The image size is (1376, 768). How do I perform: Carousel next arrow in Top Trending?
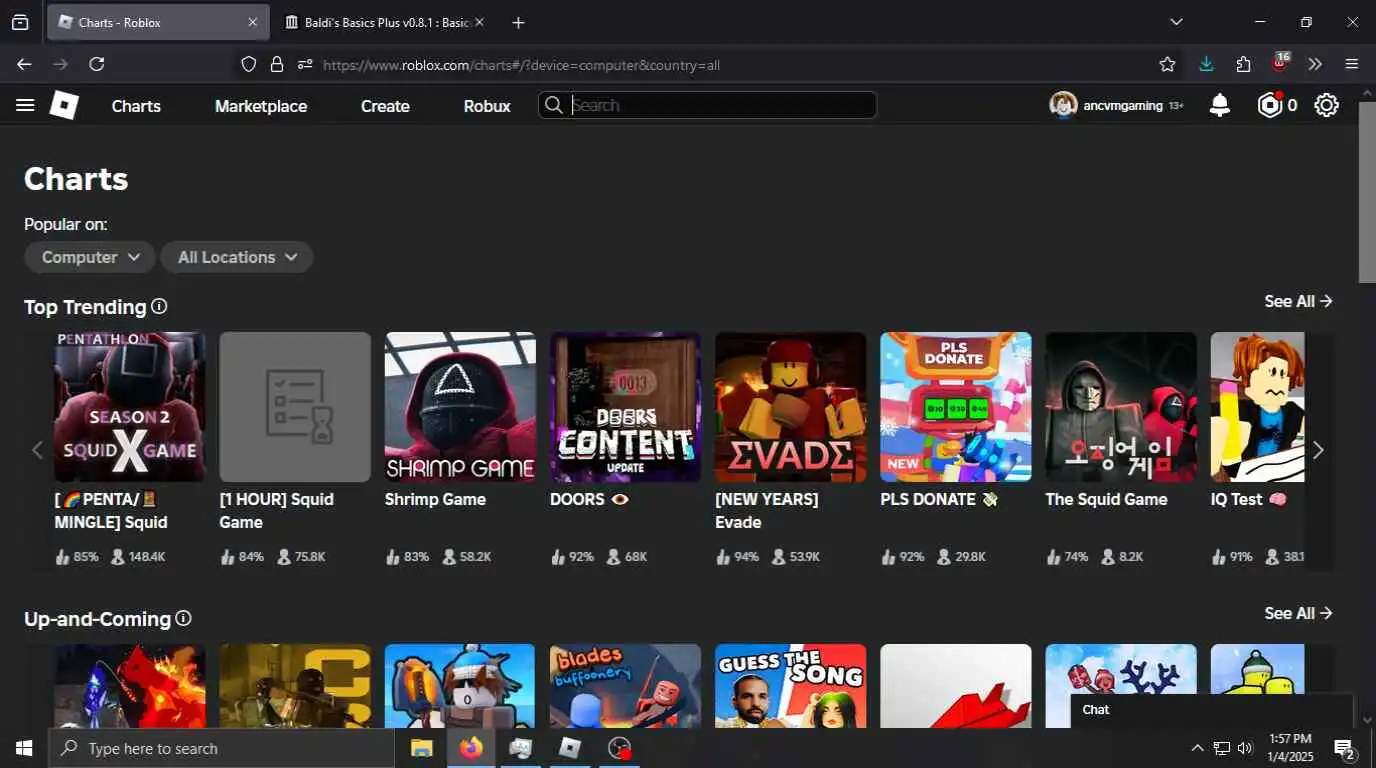click(x=1318, y=451)
